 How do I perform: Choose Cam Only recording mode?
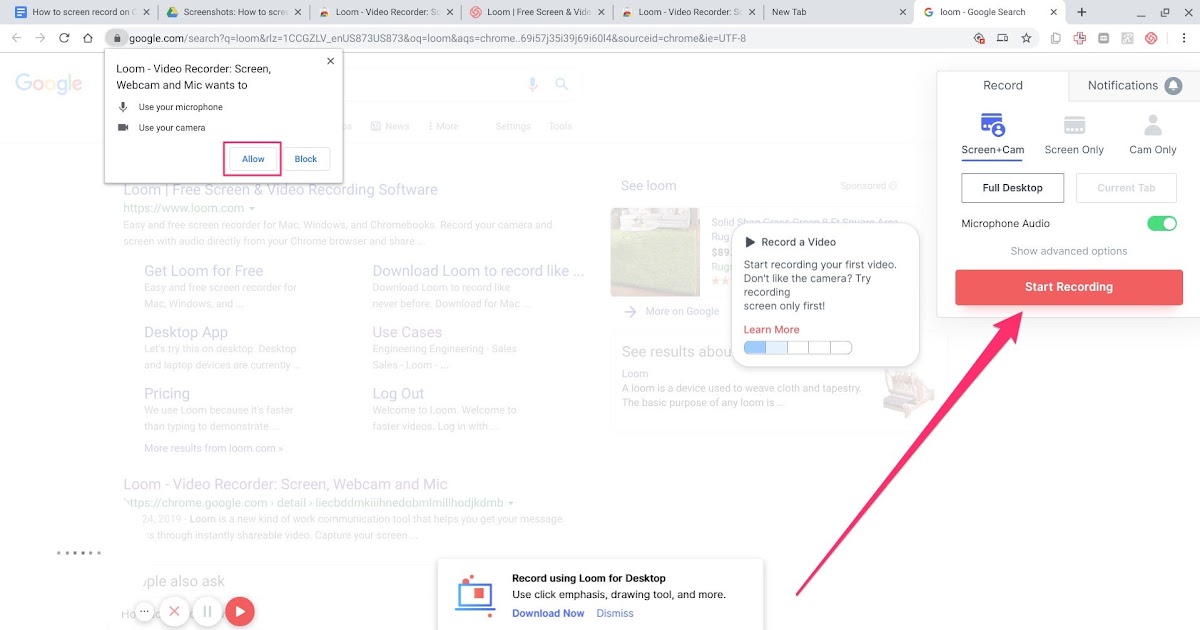pos(1153,136)
